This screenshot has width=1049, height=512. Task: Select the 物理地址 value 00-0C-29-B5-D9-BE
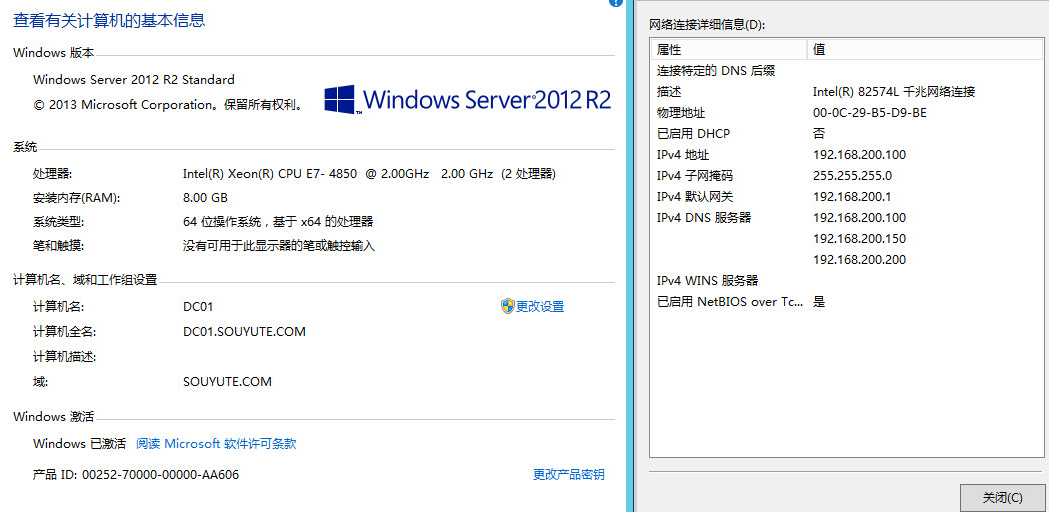[869, 112]
